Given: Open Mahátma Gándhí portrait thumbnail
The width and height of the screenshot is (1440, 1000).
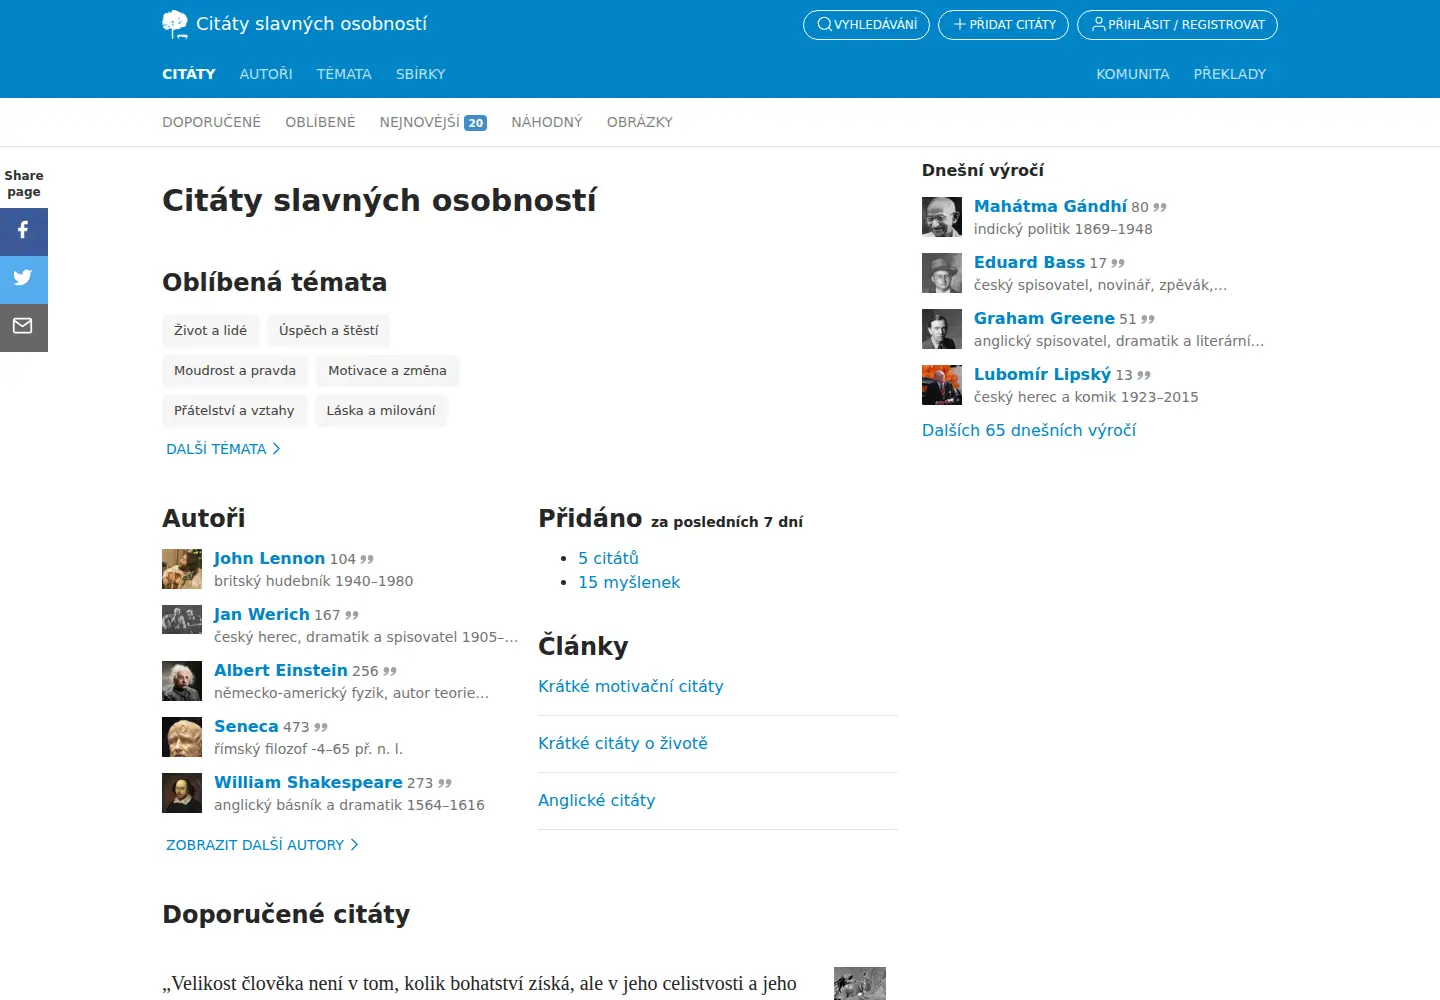Looking at the screenshot, I should [x=942, y=217].
